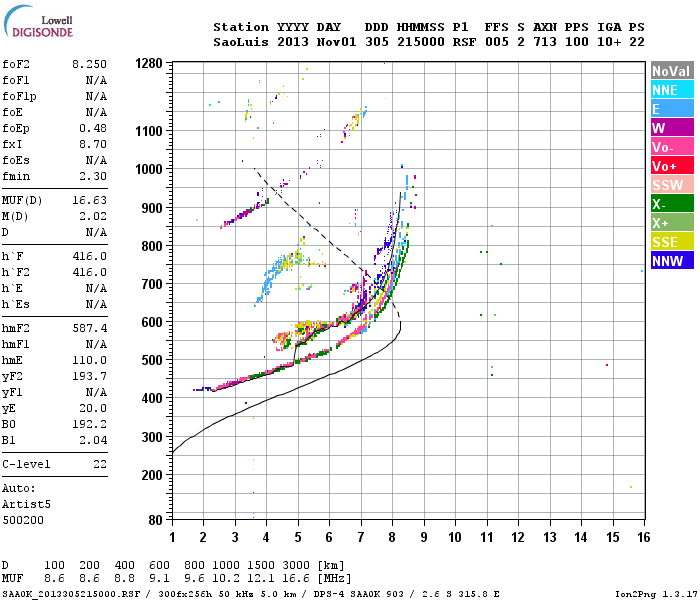Click the foF1 N/A value
This screenshot has width=700, height=600.
pos(96,80)
